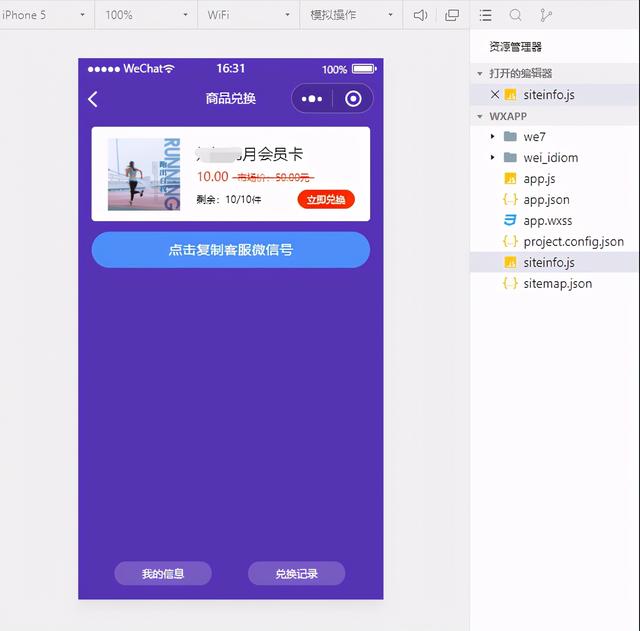This screenshot has height=631, width=640.
Task: Click the wei_idiom folder icon
Action: click(x=510, y=157)
